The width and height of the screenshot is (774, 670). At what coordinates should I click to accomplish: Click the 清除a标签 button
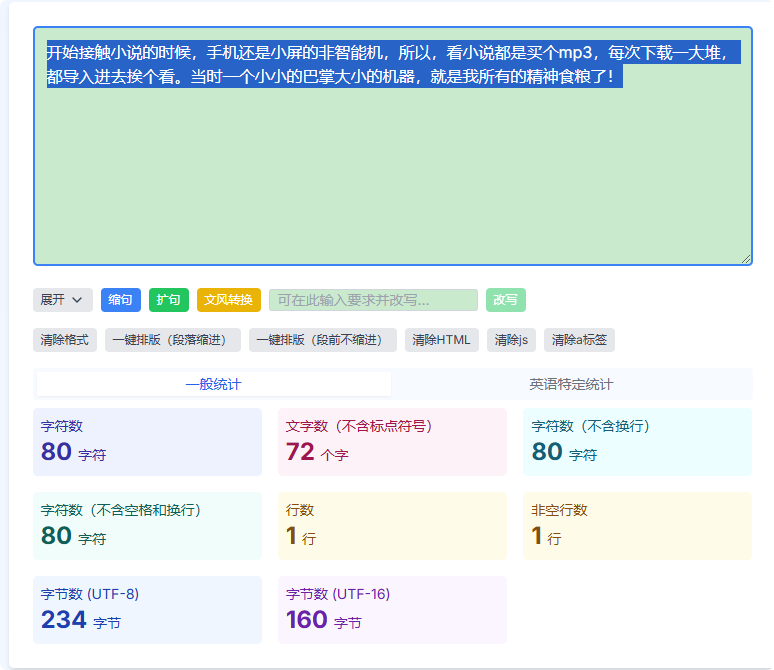[580, 340]
